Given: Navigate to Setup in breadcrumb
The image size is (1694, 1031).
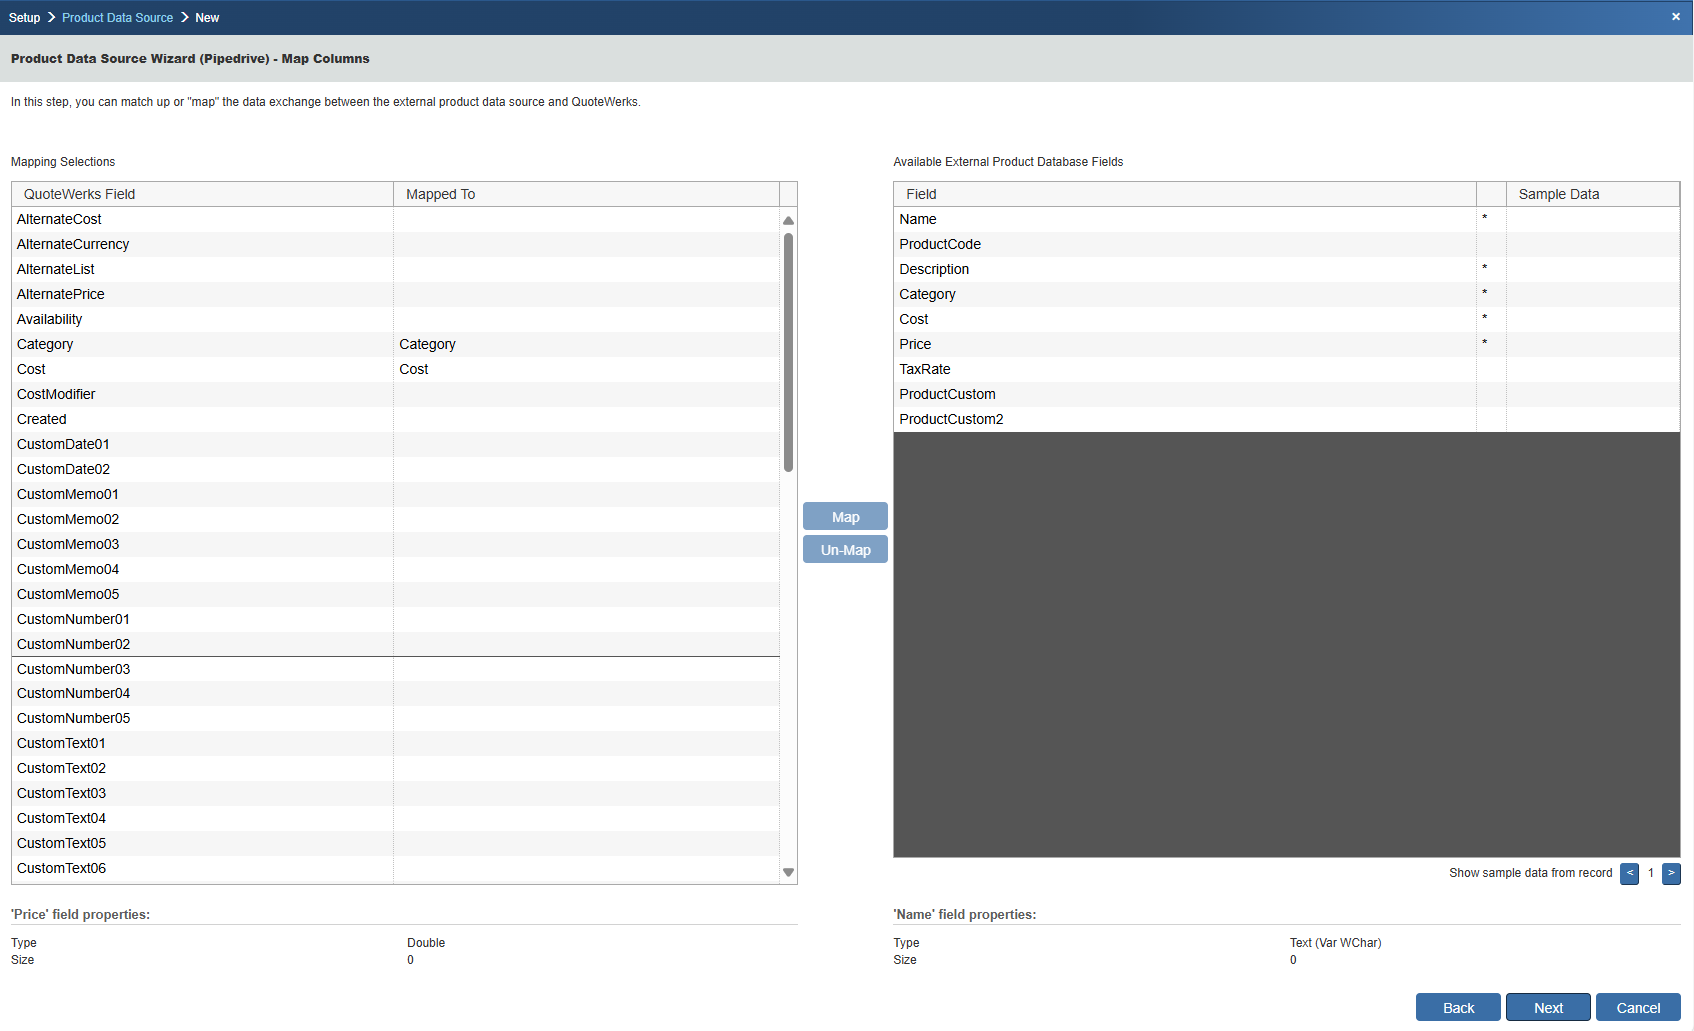Looking at the screenshot, I should [x=25, y=18].
